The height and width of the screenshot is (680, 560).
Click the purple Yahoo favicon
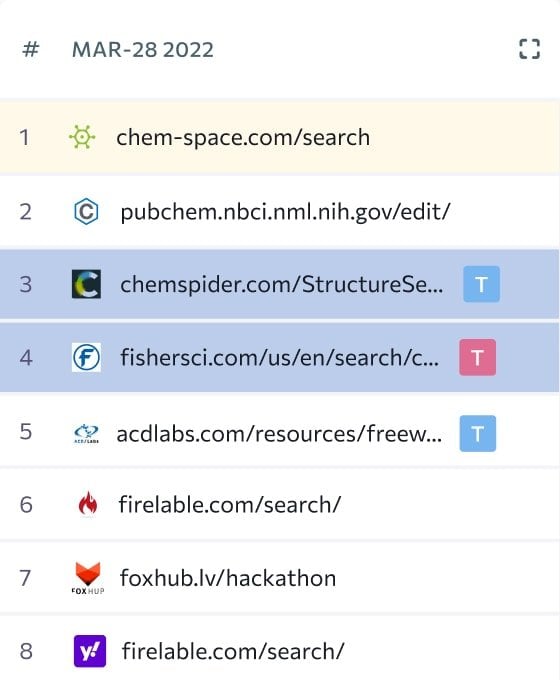click(90, 651)
